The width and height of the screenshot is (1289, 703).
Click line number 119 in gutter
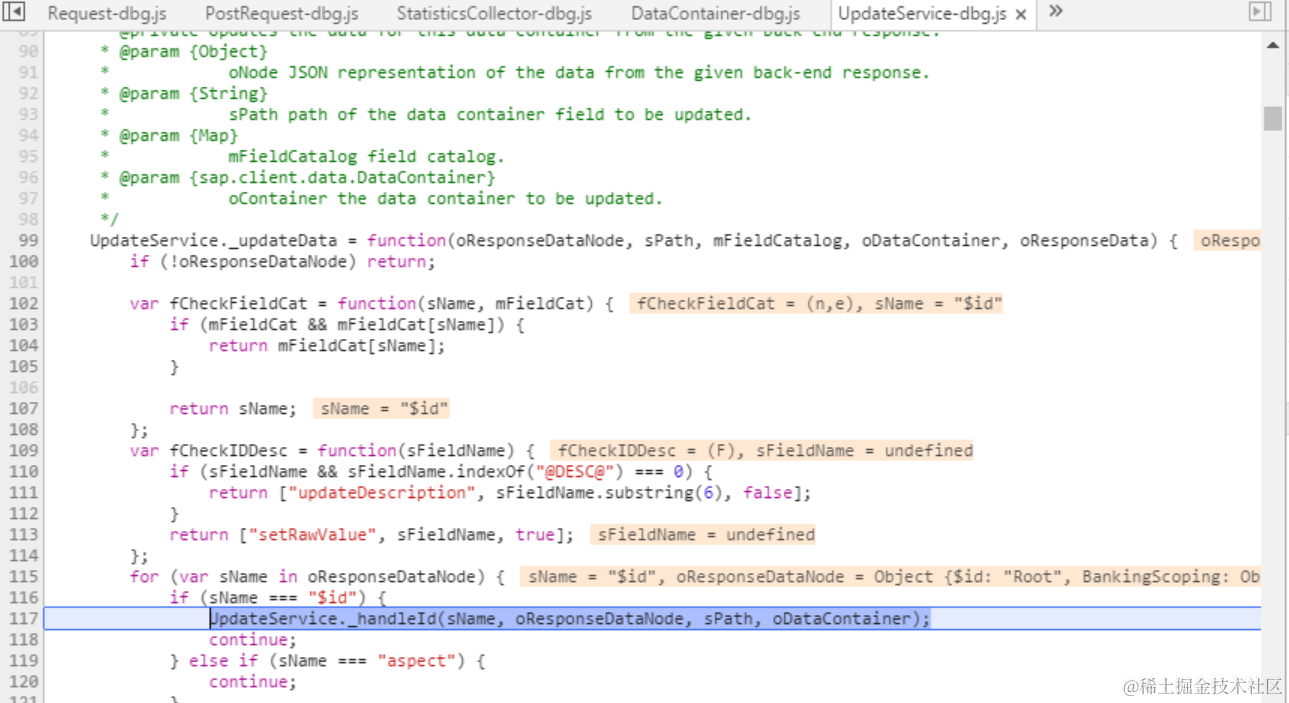(x=25, y=660)
